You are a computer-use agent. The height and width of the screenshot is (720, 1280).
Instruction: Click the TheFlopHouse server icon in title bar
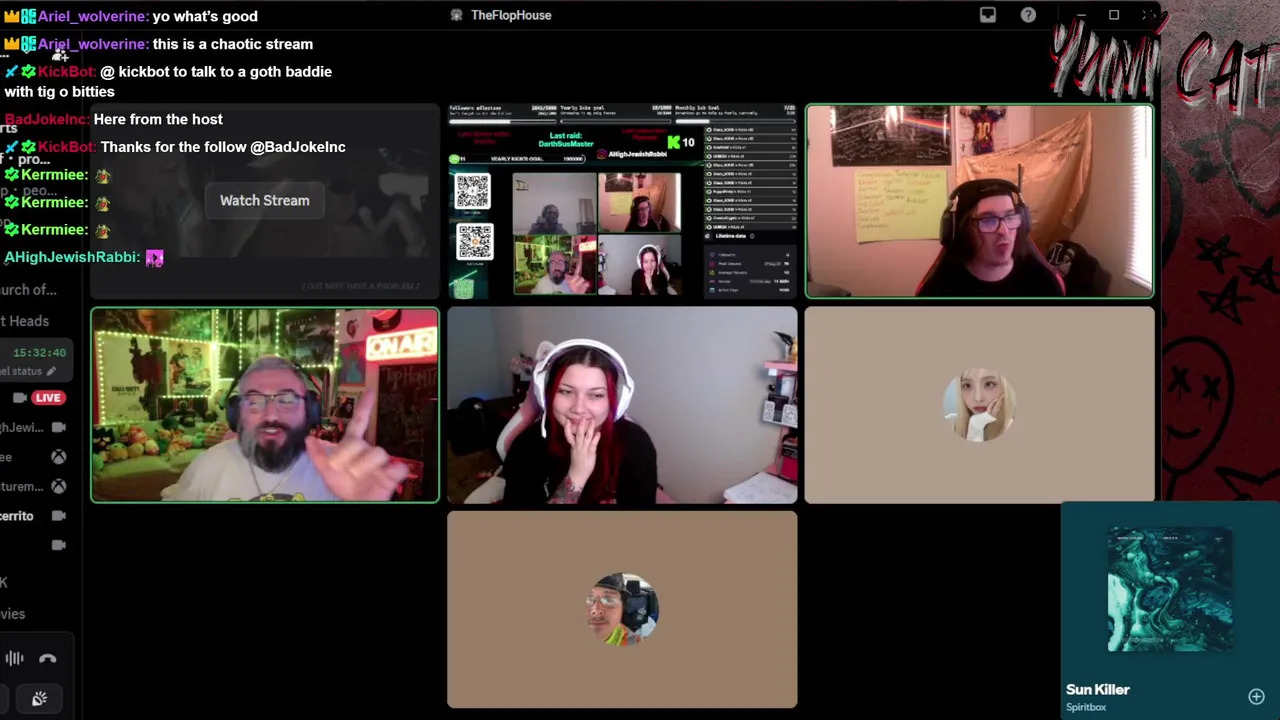(x=457, y=15)
